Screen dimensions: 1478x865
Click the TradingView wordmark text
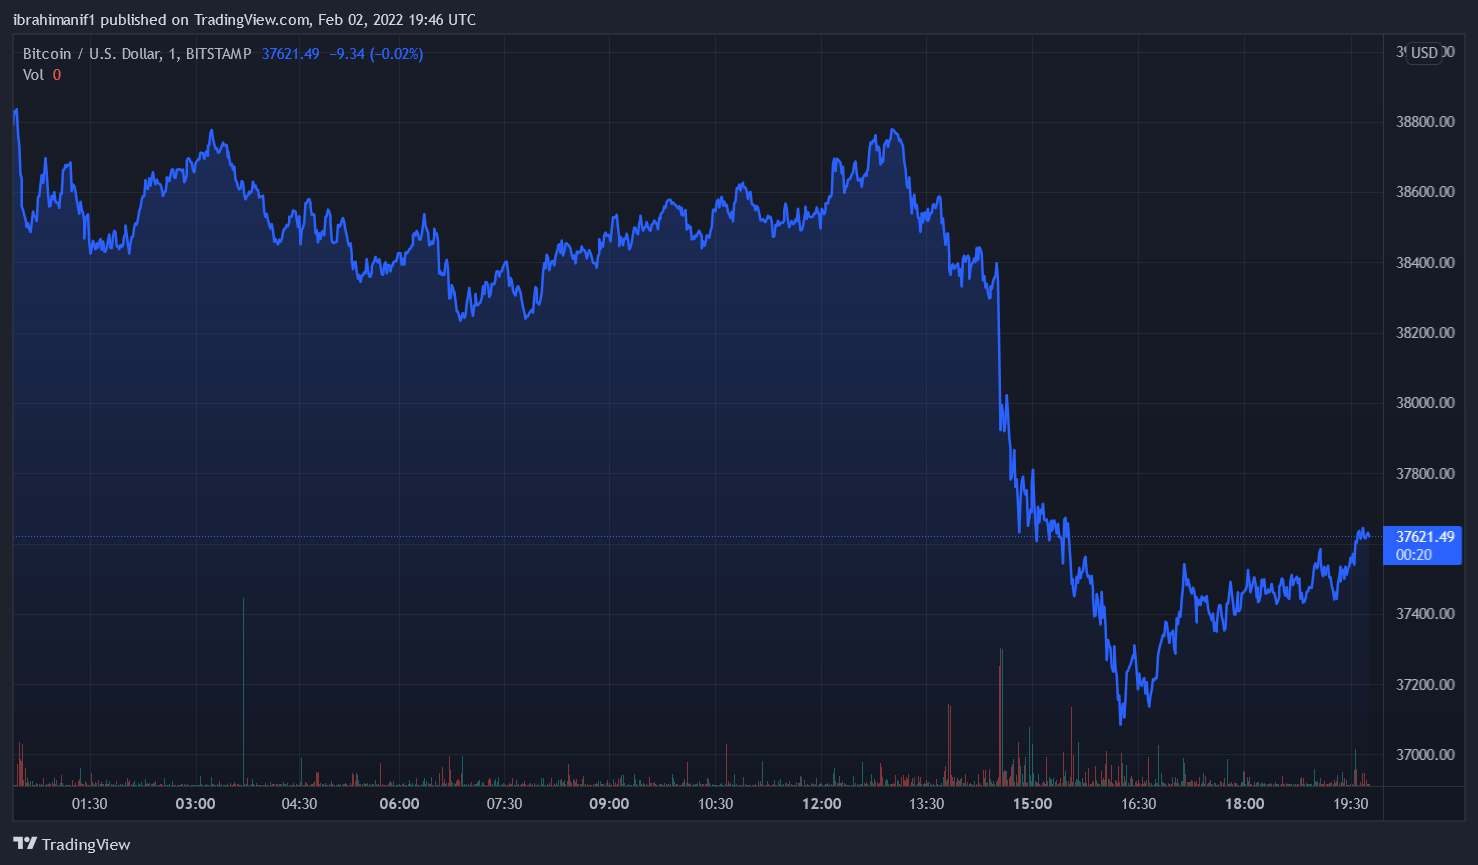point(86,844)
